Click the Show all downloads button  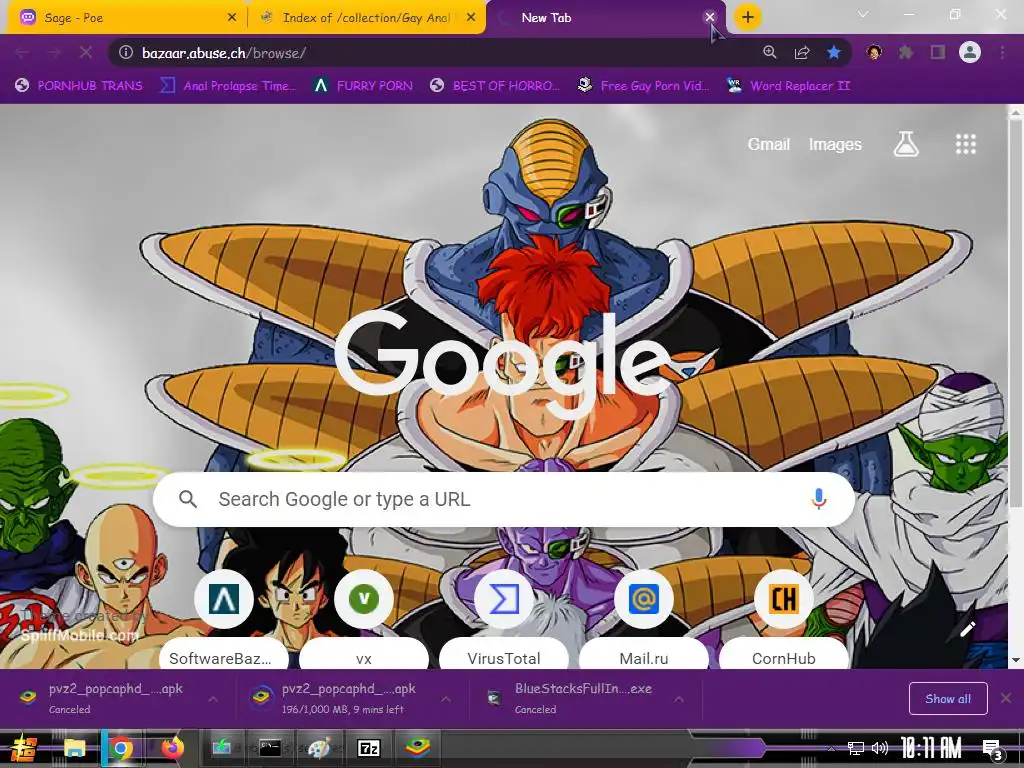[948, 699]
